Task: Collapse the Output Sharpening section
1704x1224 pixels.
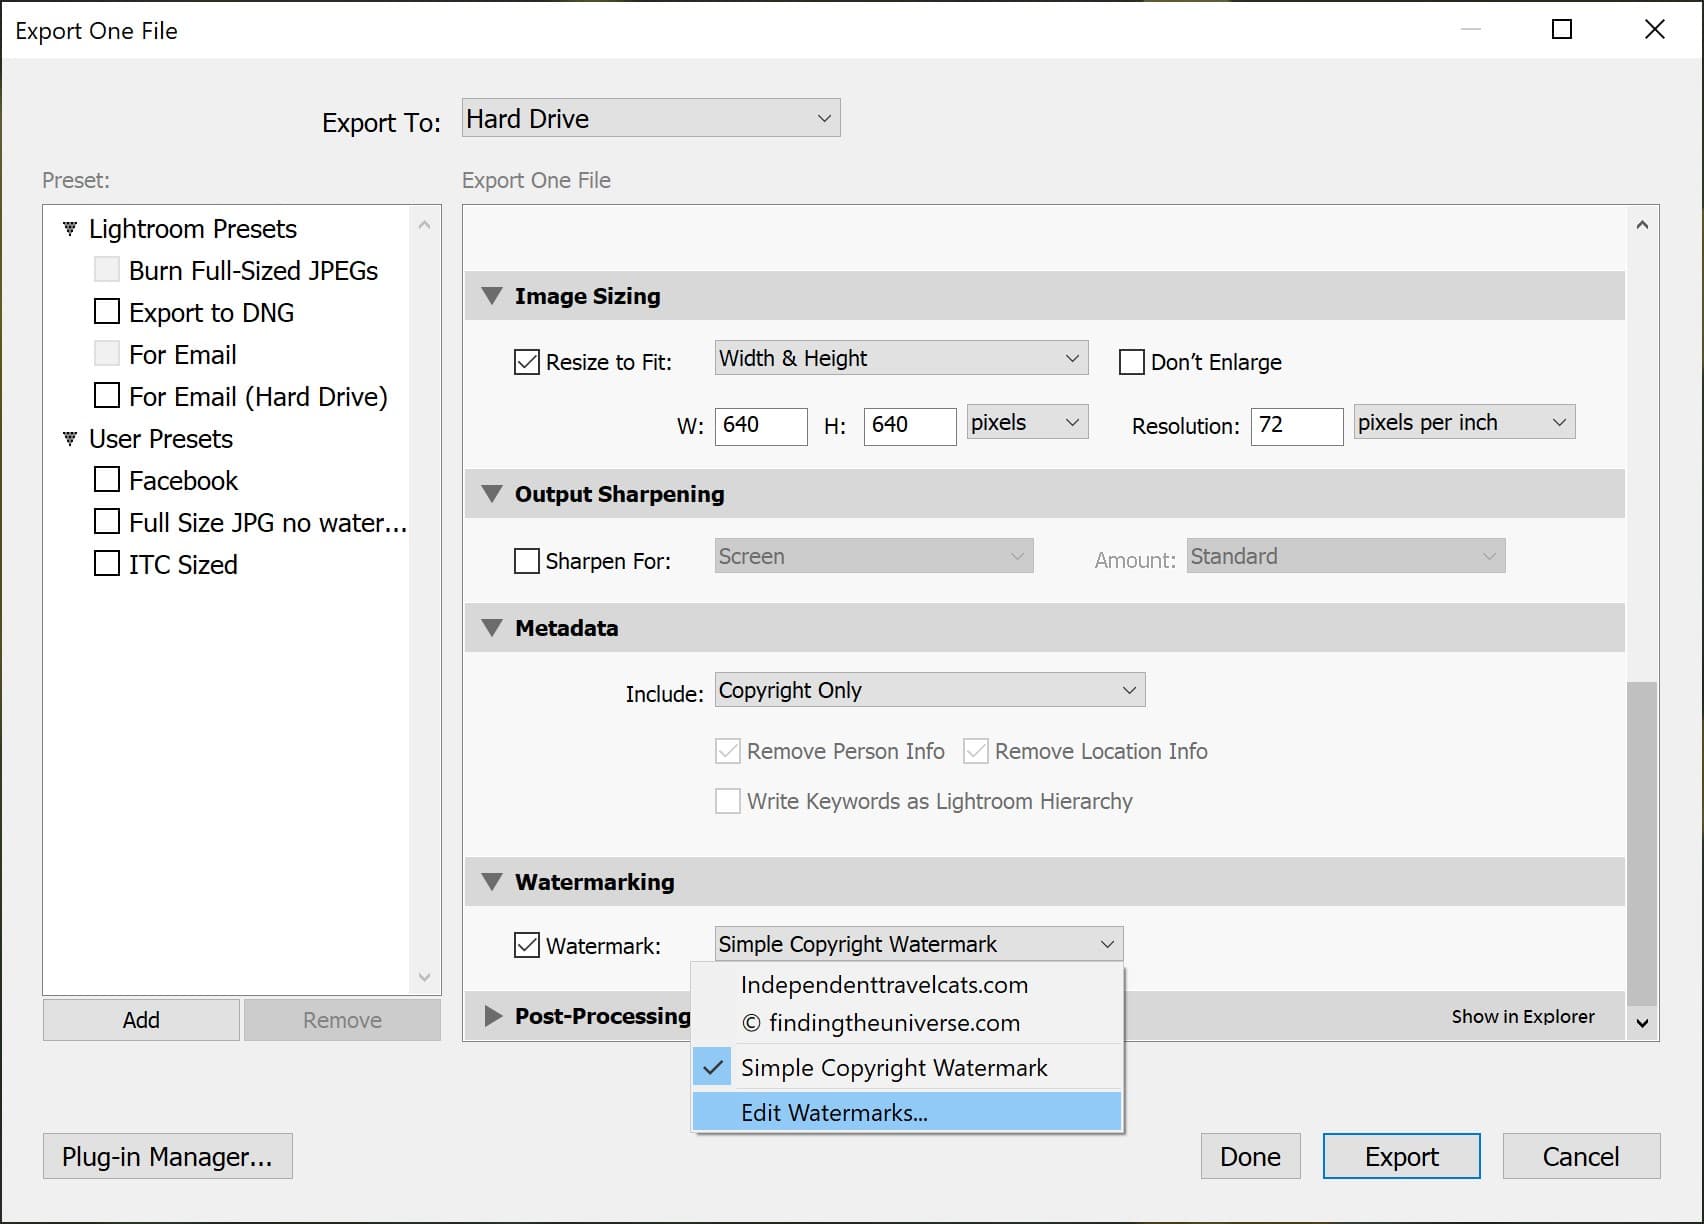Action: (x=491, y=493)
